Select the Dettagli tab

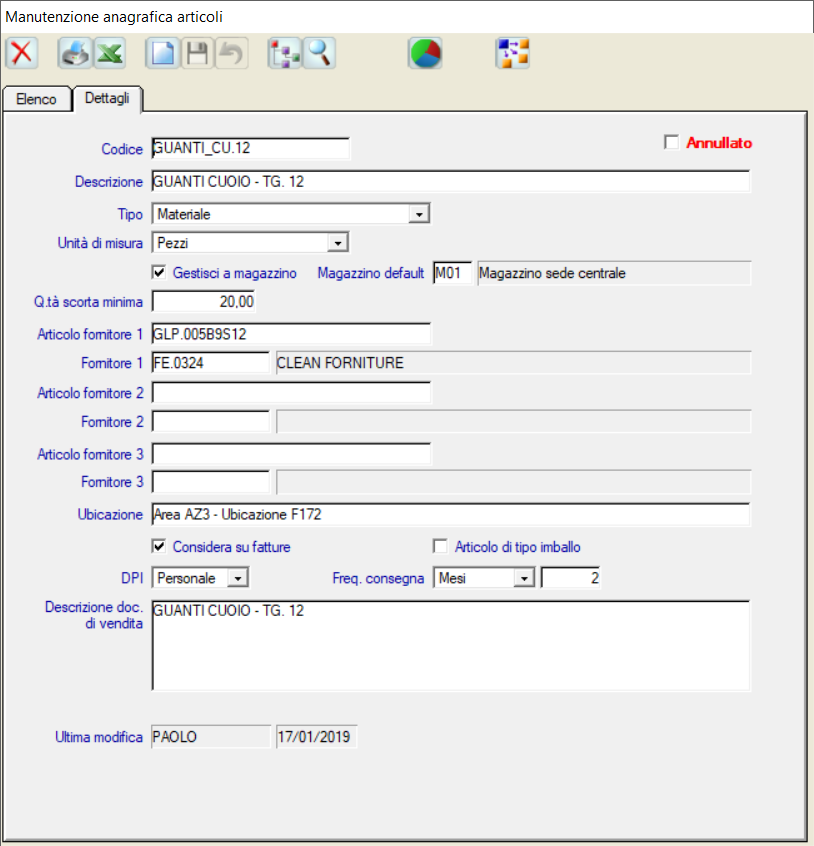point(107,98)
